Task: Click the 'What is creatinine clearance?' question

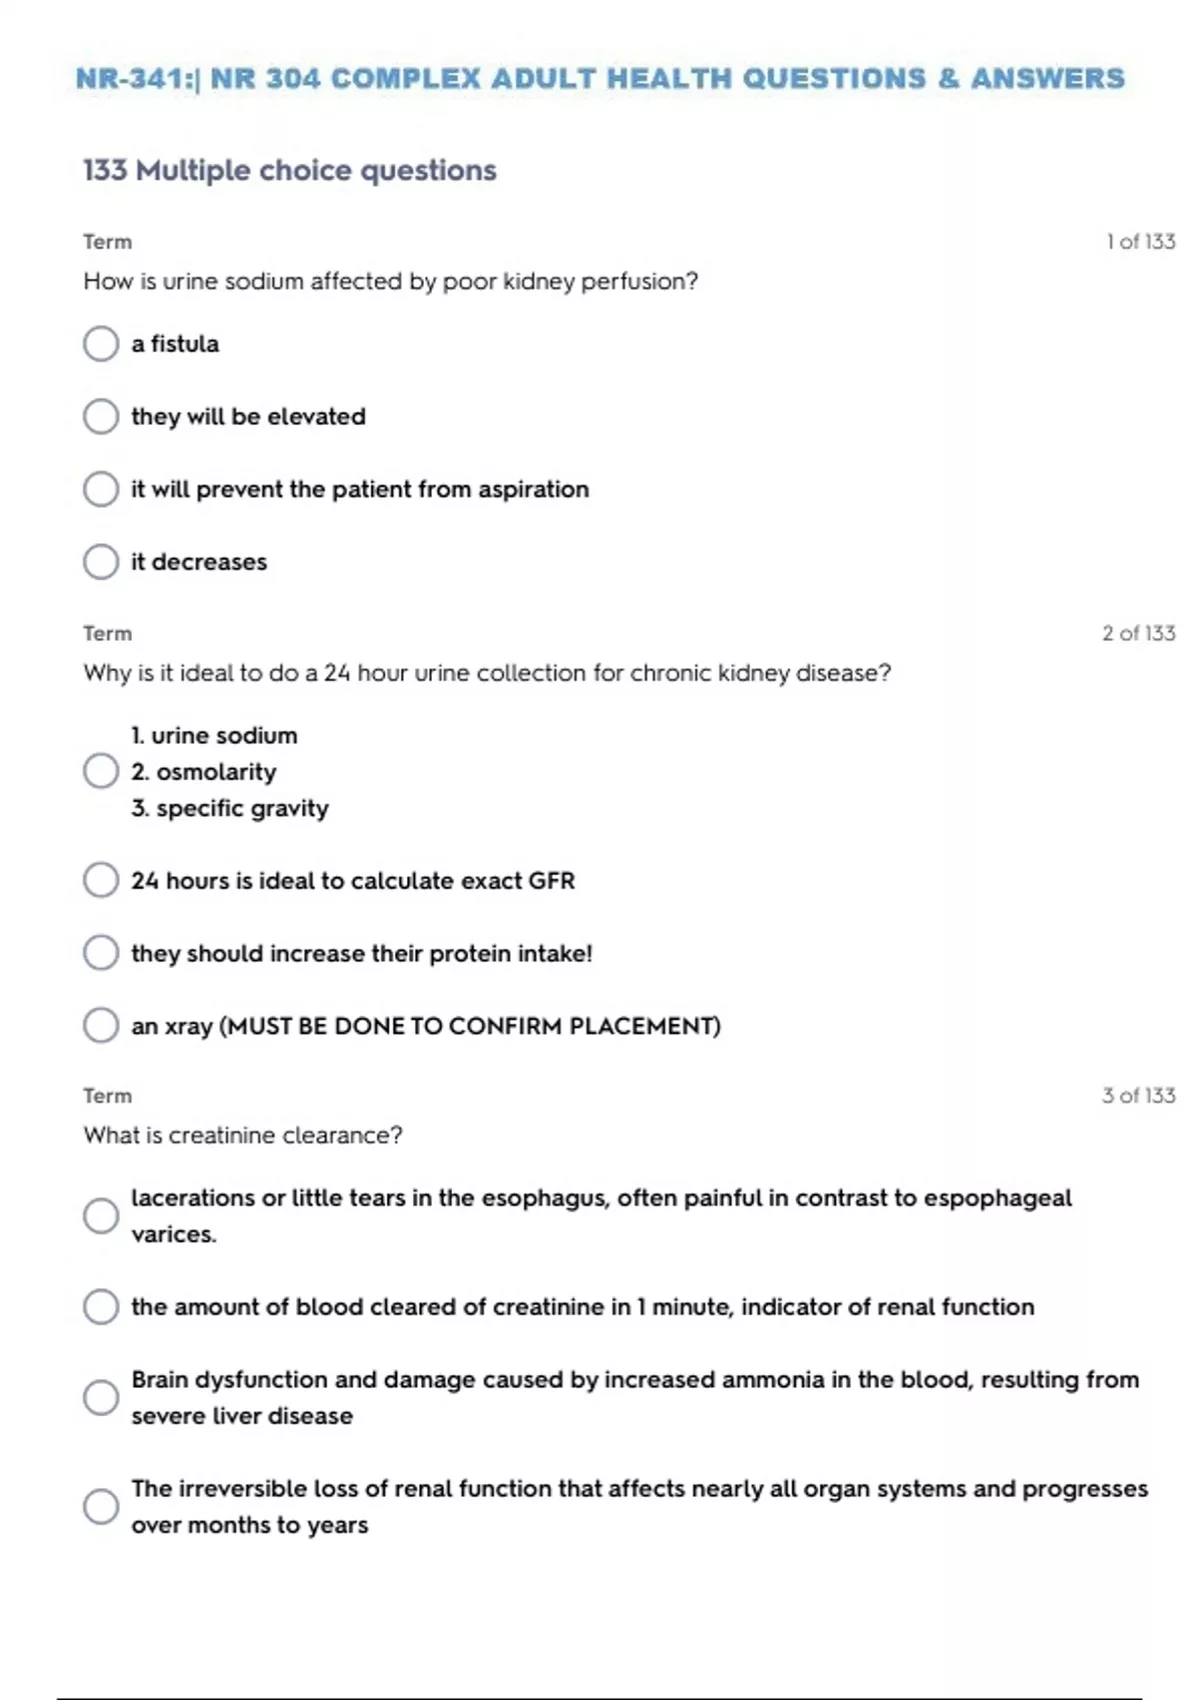Action: point(243,1136)
